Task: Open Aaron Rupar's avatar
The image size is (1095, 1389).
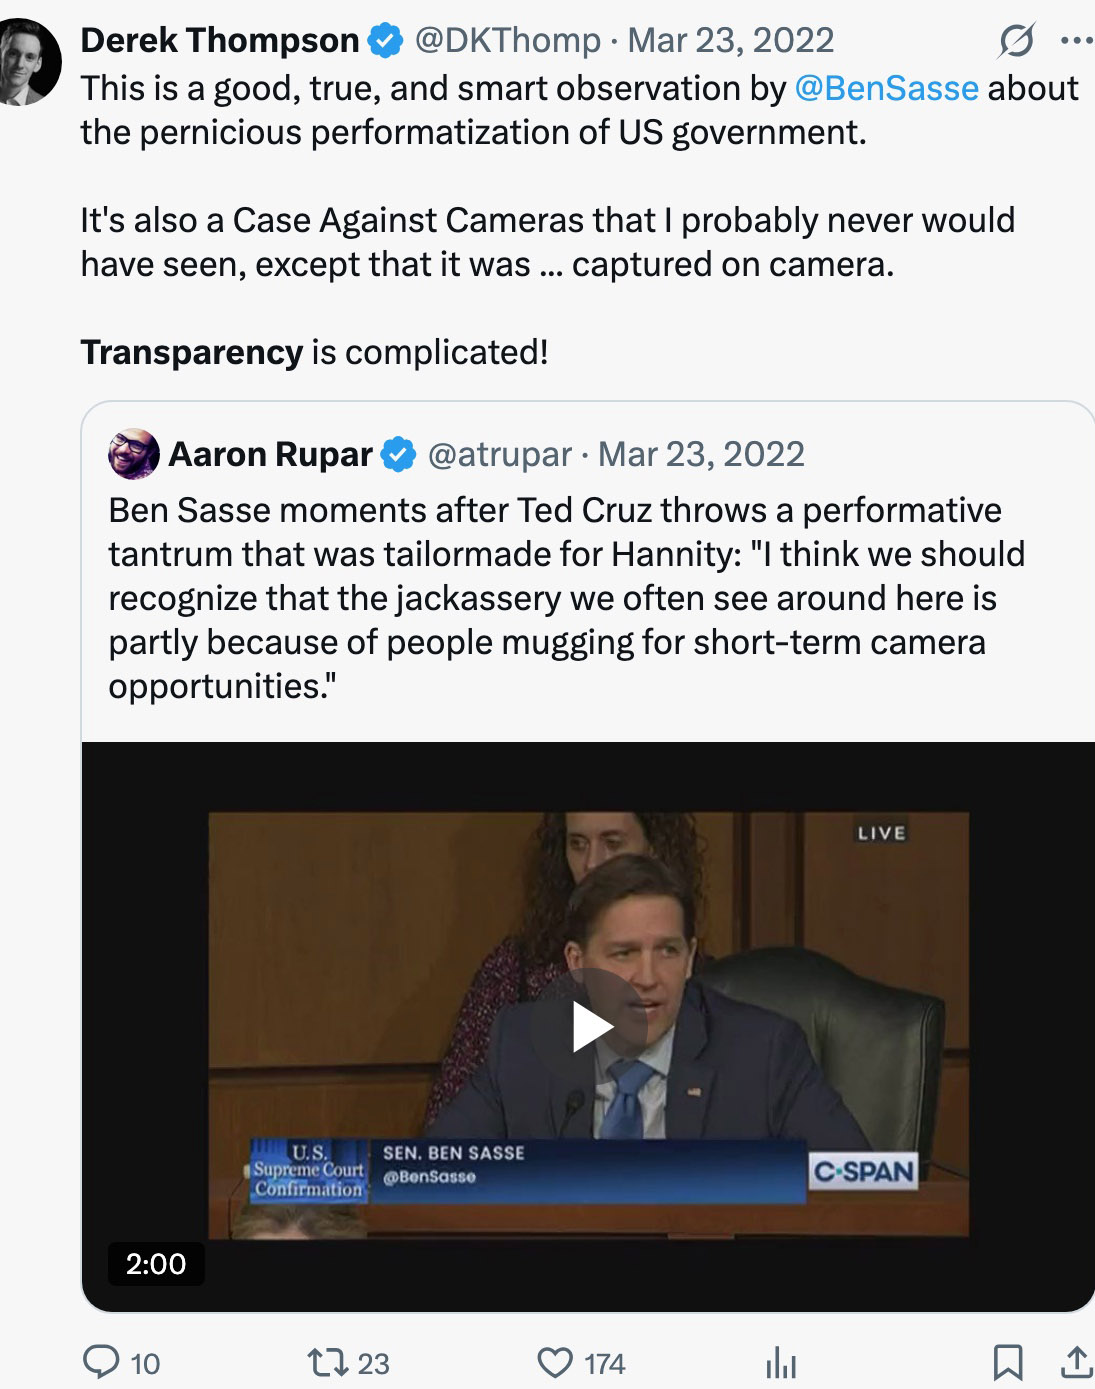Action: pyautogui.click(x=133, y=454)
